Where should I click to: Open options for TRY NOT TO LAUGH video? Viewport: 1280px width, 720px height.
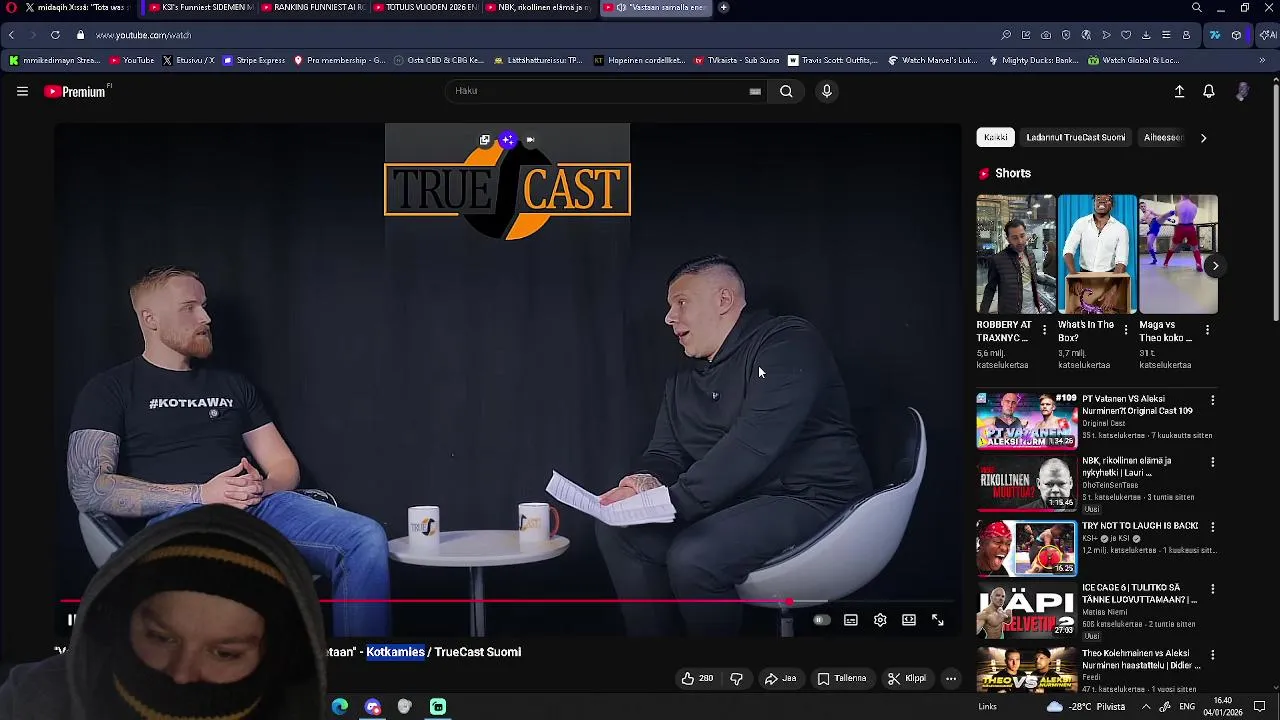pyautogui.click(x=1213, y=526)
